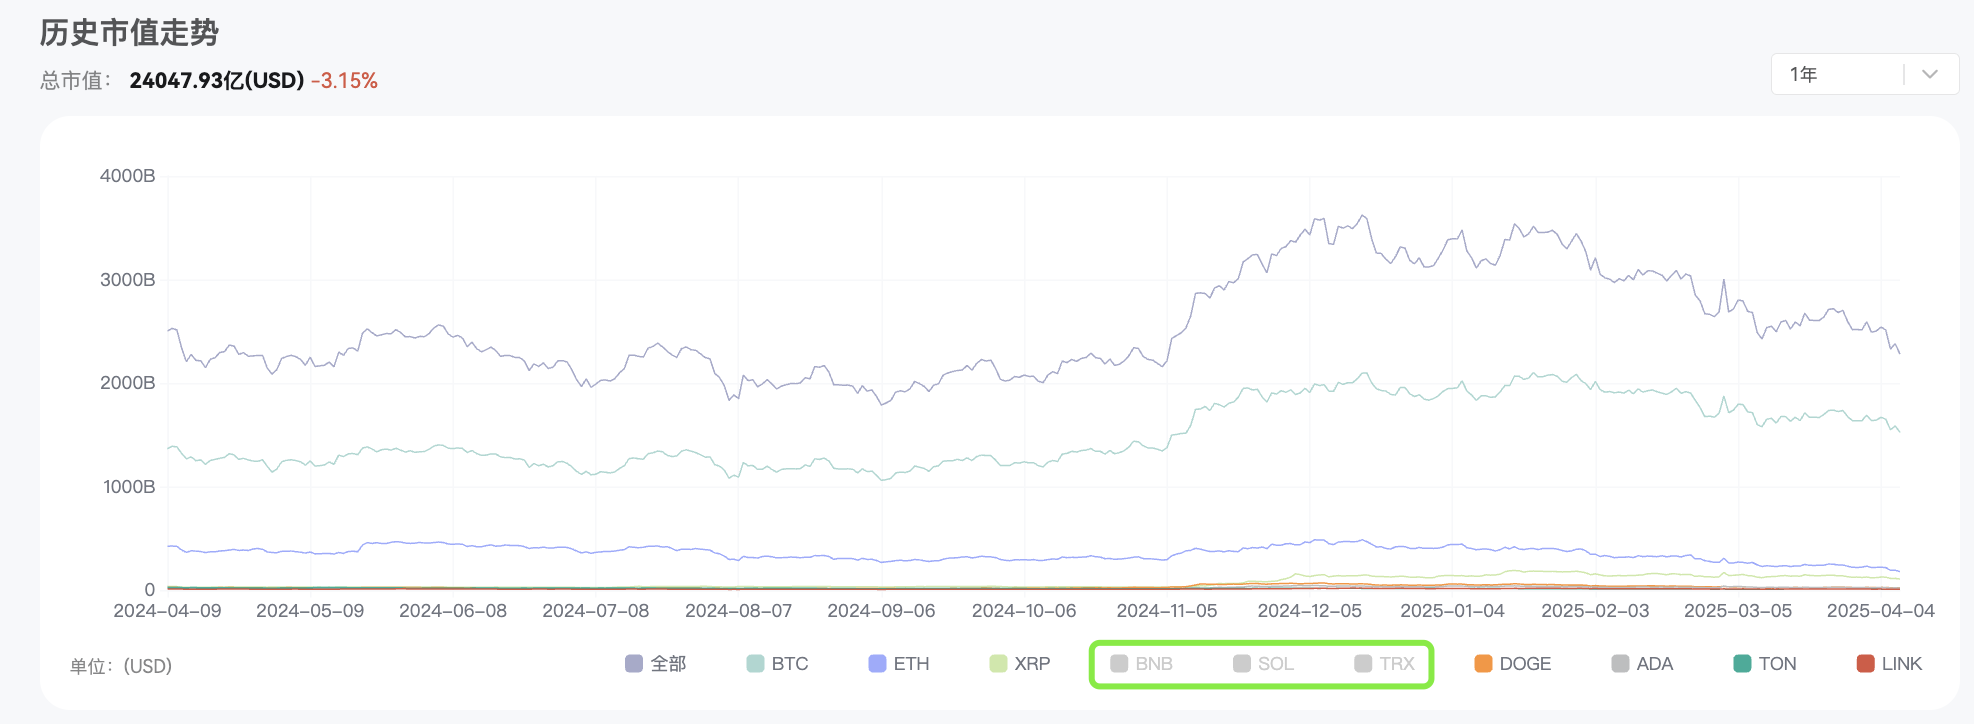Click the -3.15% change percentage
This screenshot has height=724, width=1974.
pyautogui.click(x=344, y=81)
